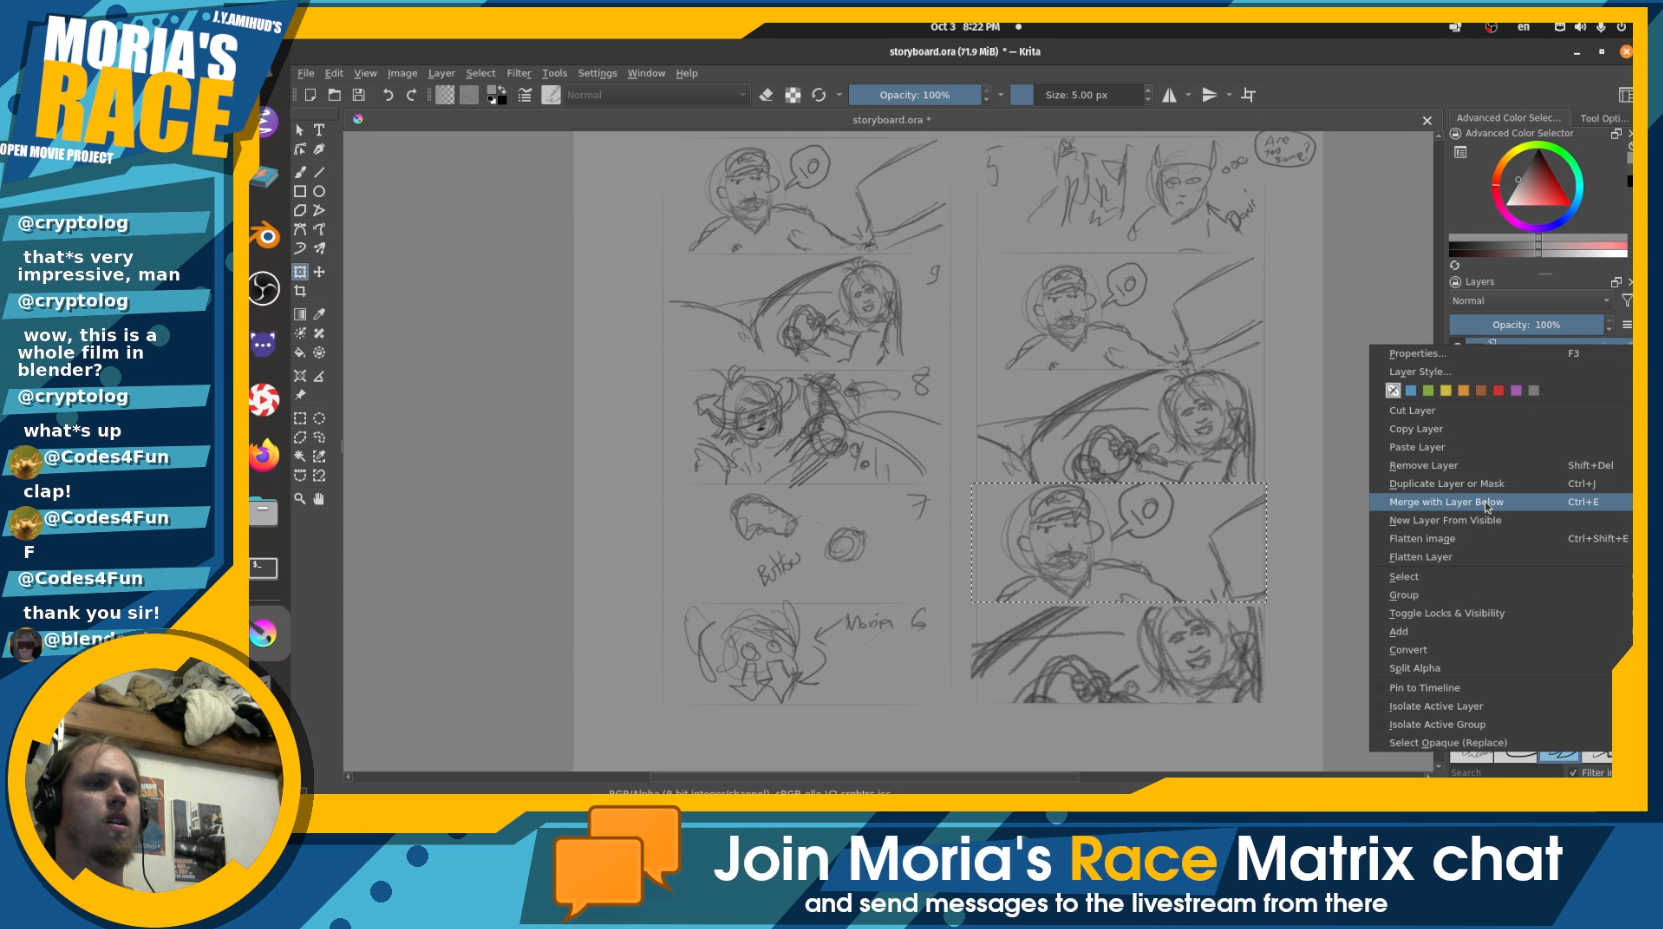Click Flatten image in context menu

pyautogui.click(x=1500, y=539)
